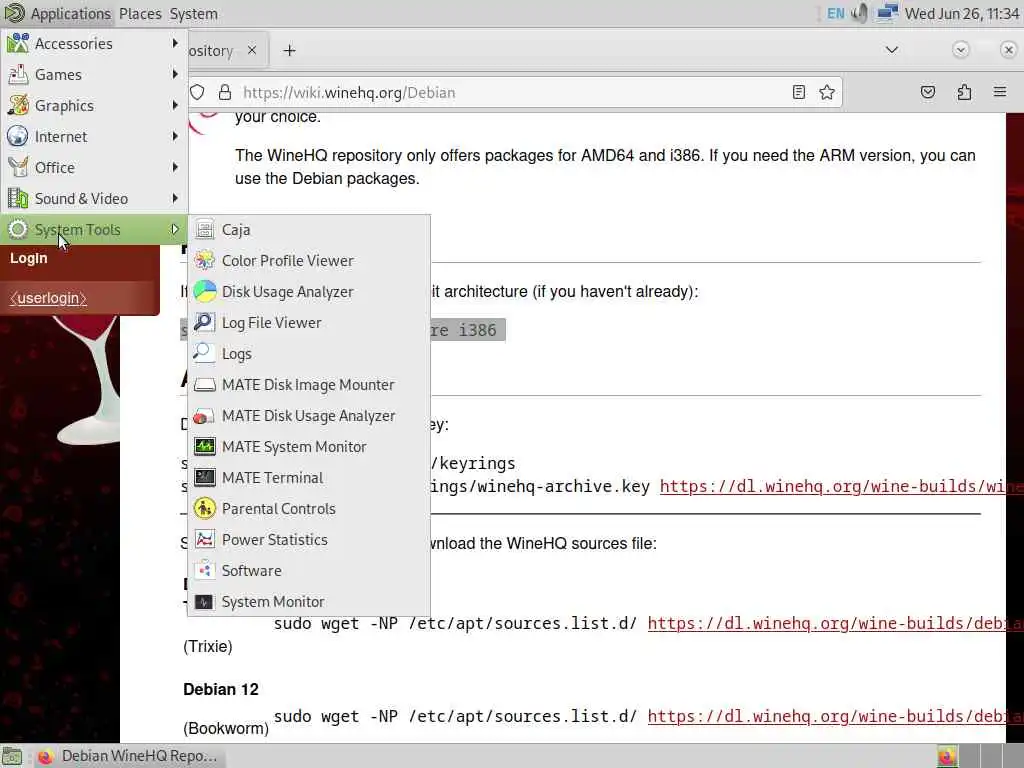Expand the Office submenu arrow
This screenshot has height=768, width=1024.
point(174,167)
